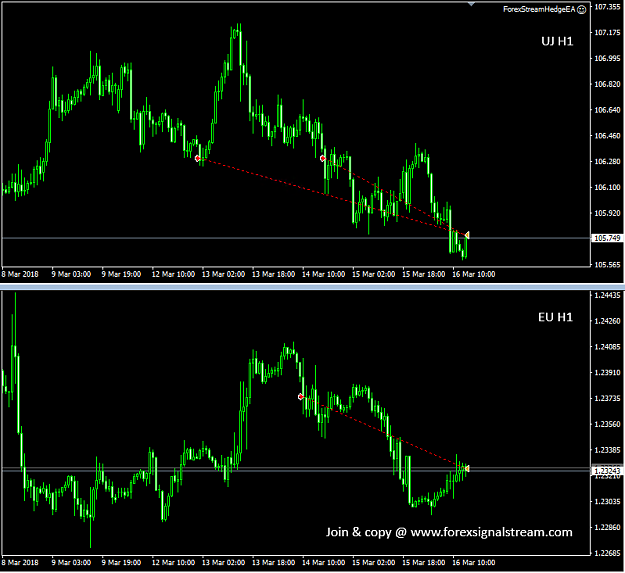Click the yellow close arrow on UJ chart

[467, 235]
